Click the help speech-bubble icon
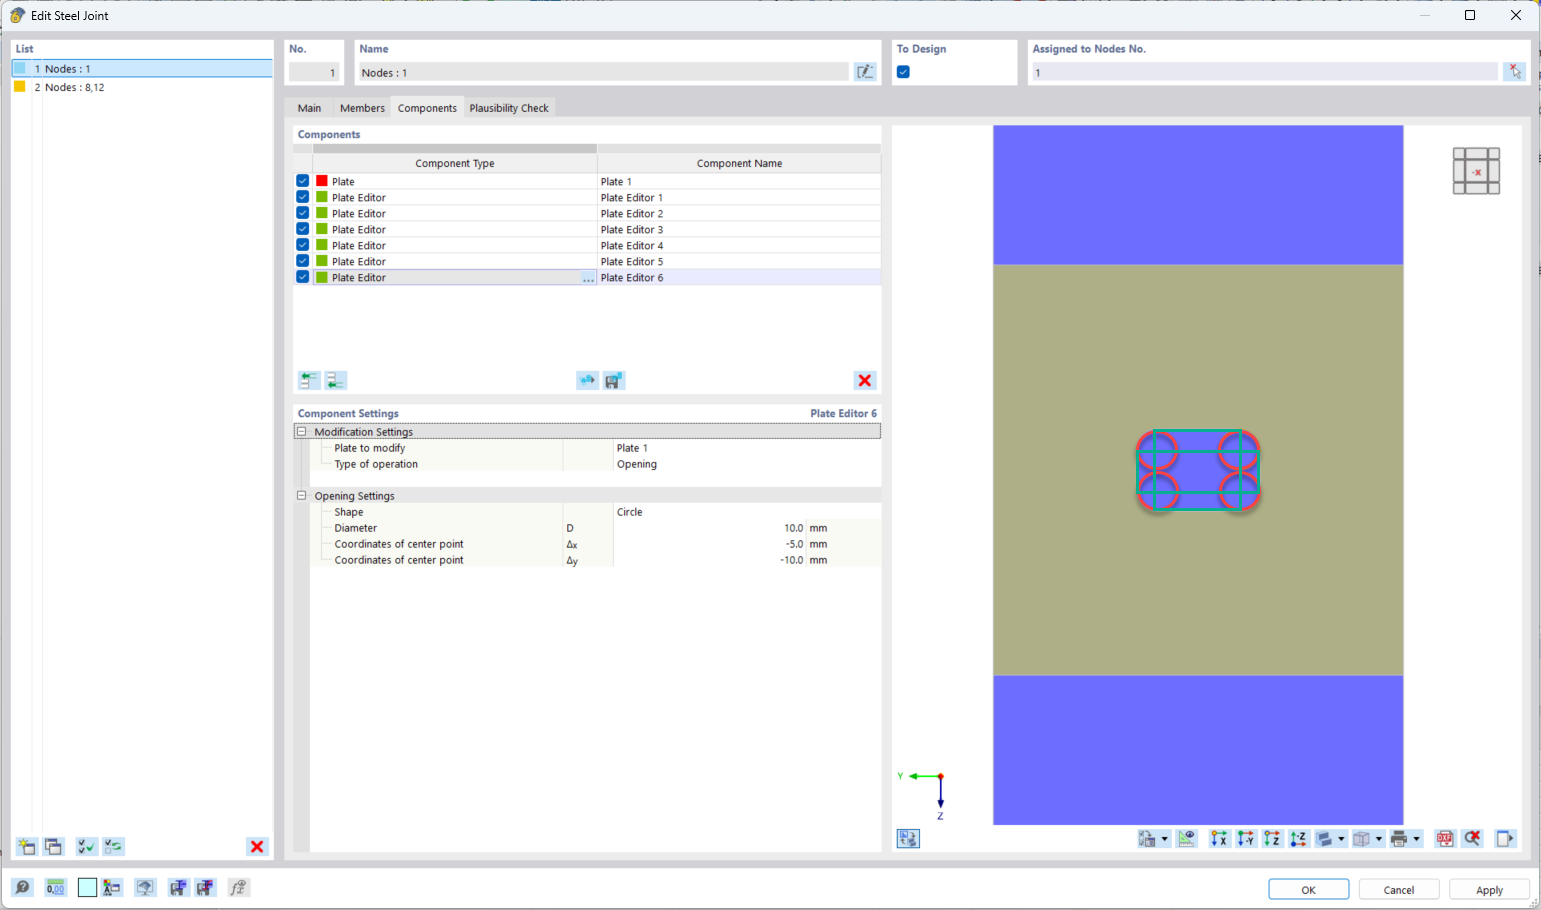 click(22, 888)
